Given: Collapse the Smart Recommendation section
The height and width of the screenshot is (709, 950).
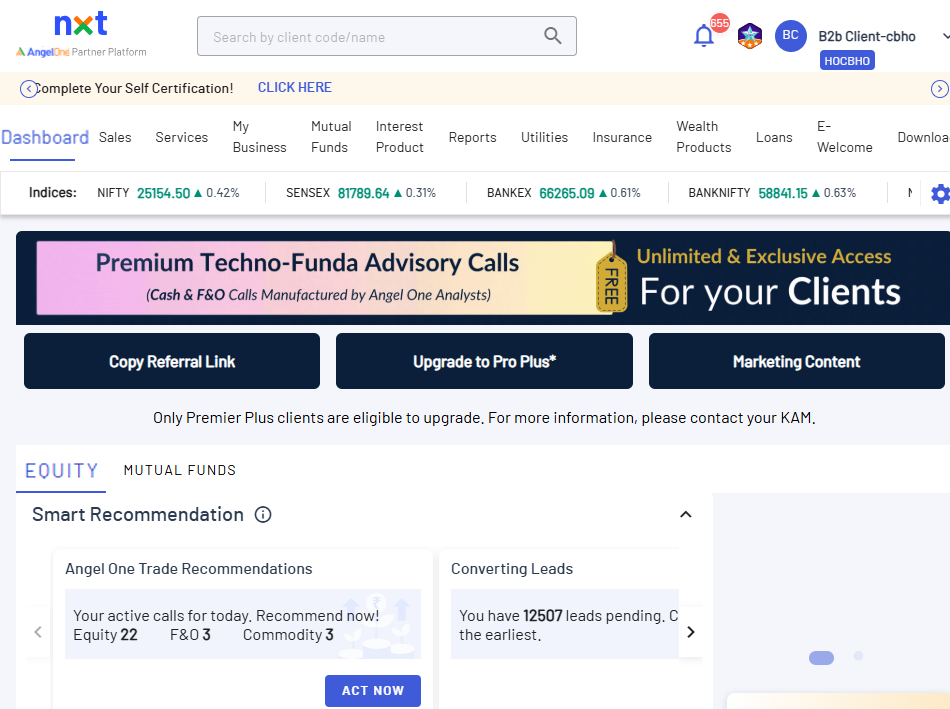Looking at the screenshot, I should [685, 515].
